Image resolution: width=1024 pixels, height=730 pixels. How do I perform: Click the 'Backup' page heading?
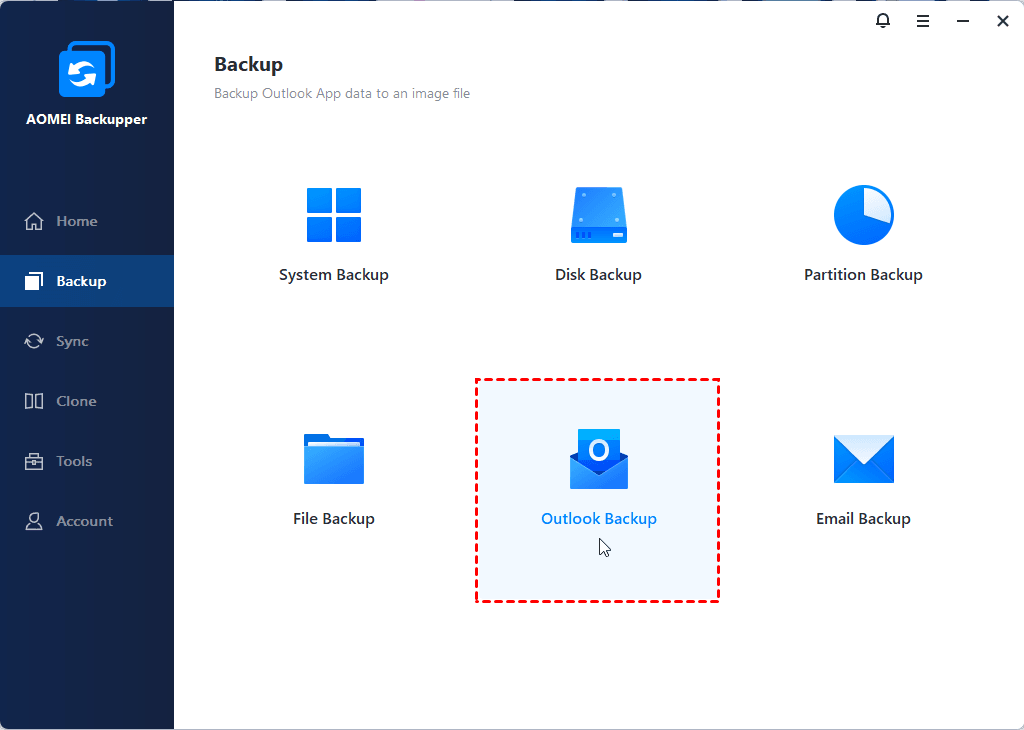[x=249, y=65]
